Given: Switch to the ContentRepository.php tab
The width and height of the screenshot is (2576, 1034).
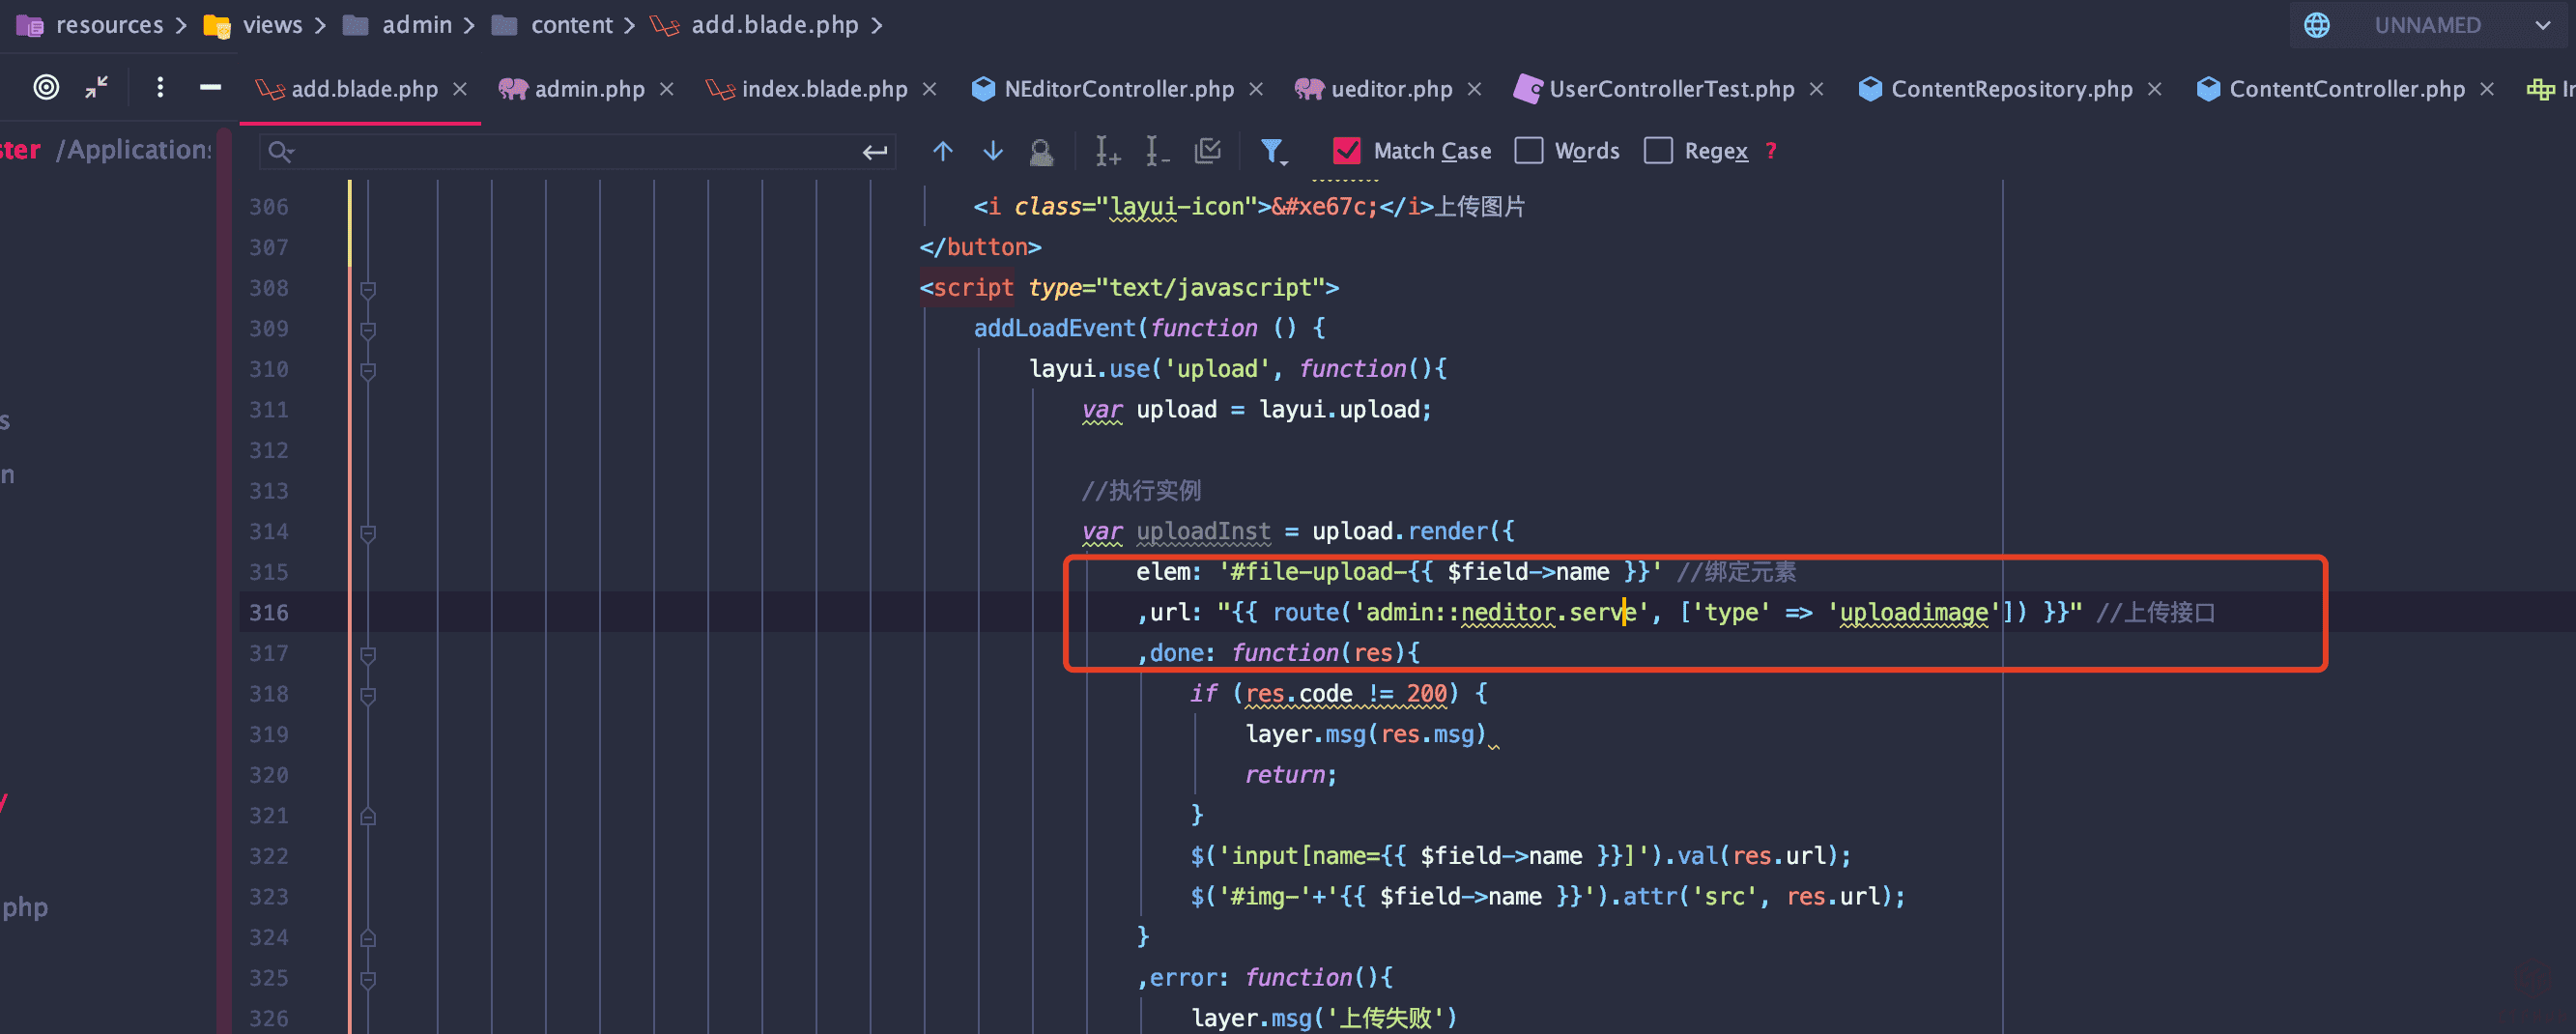Looking at the screenshot, I should (x=2010, y=89).
